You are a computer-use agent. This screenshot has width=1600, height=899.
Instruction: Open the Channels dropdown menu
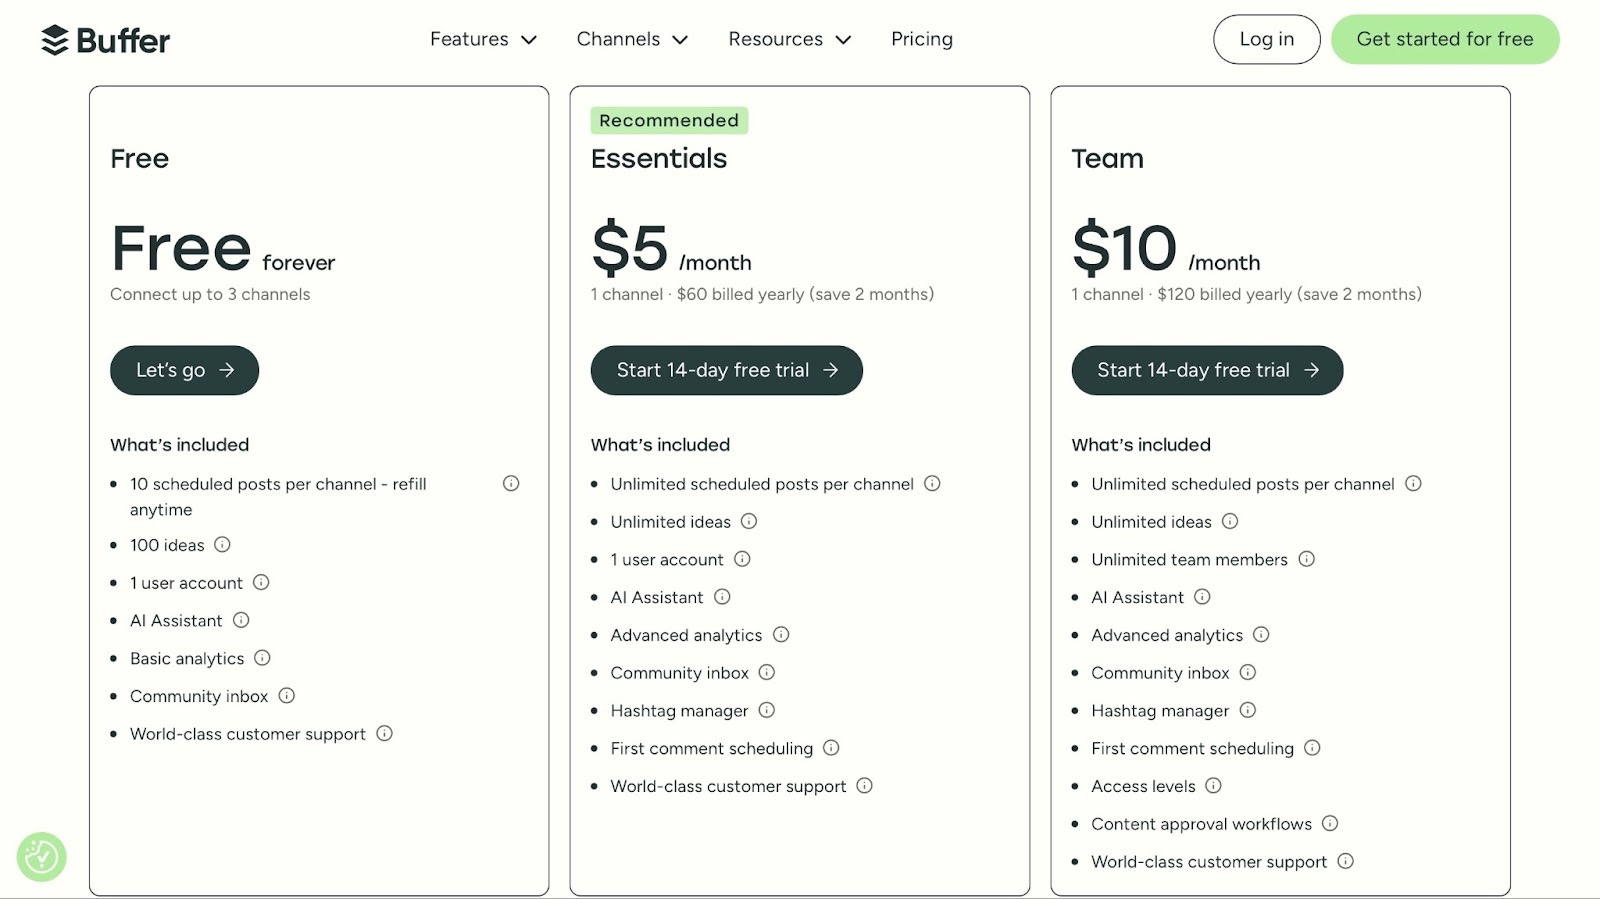(x=632, y=39)
